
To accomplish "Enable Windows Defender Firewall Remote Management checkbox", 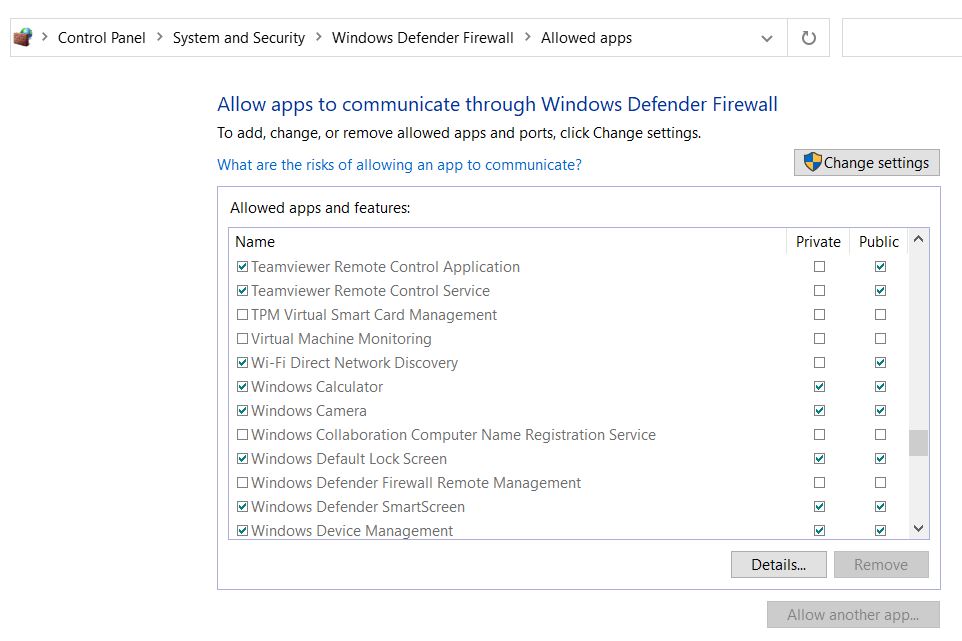I will [242, 483].
